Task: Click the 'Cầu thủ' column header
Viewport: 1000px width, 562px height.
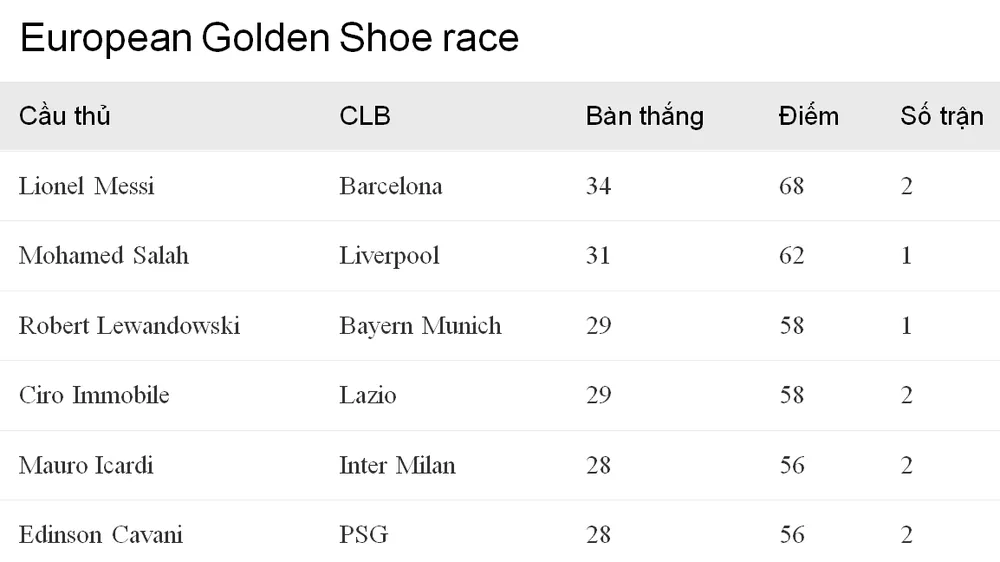Action: tap(64, 116)
